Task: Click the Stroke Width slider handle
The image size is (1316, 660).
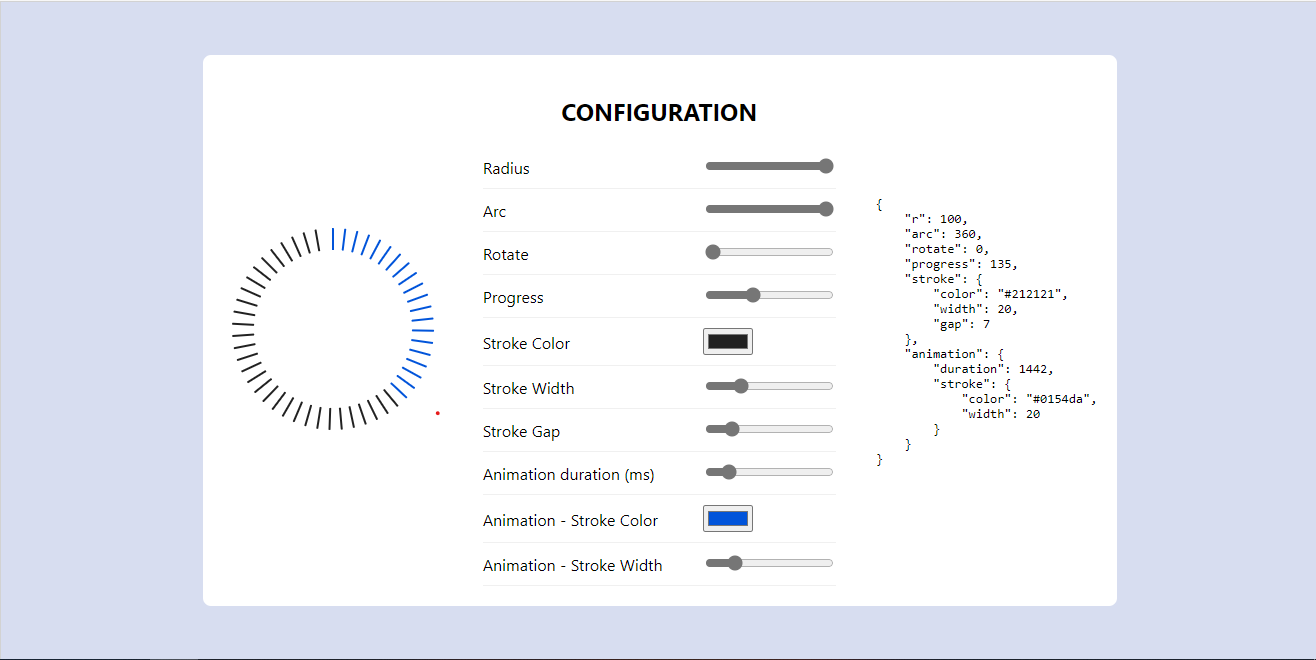Action: pos(741,386)
